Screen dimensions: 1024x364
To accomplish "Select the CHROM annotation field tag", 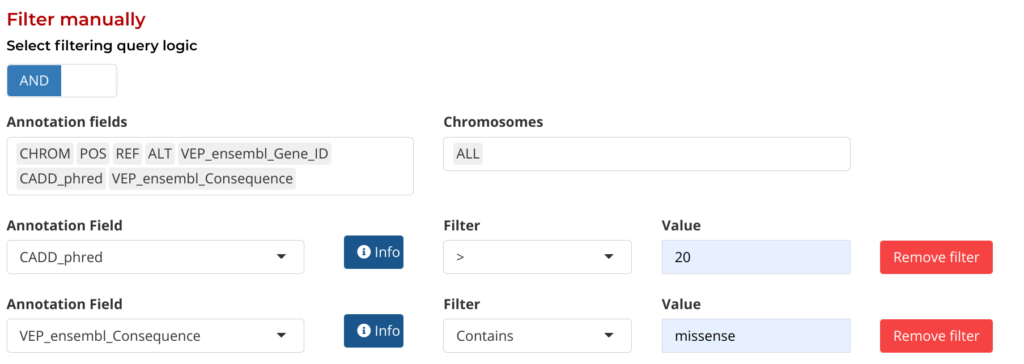I will [x=45, y=154].
